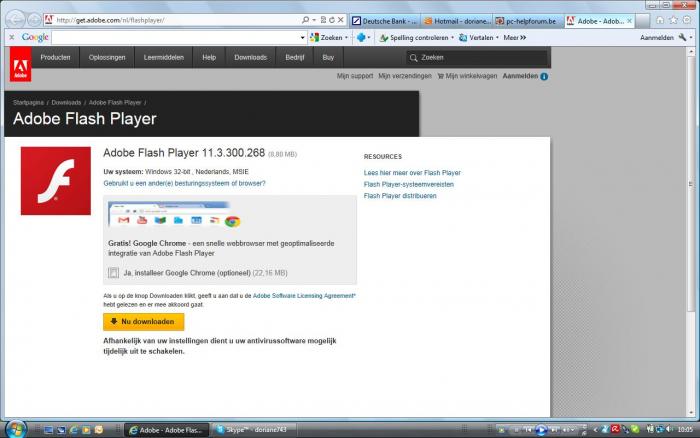The width and height of the screenshot is (700, 438).
Task: Click the Stop (X) icon in the address bar
Action: [x=341, y=20]
